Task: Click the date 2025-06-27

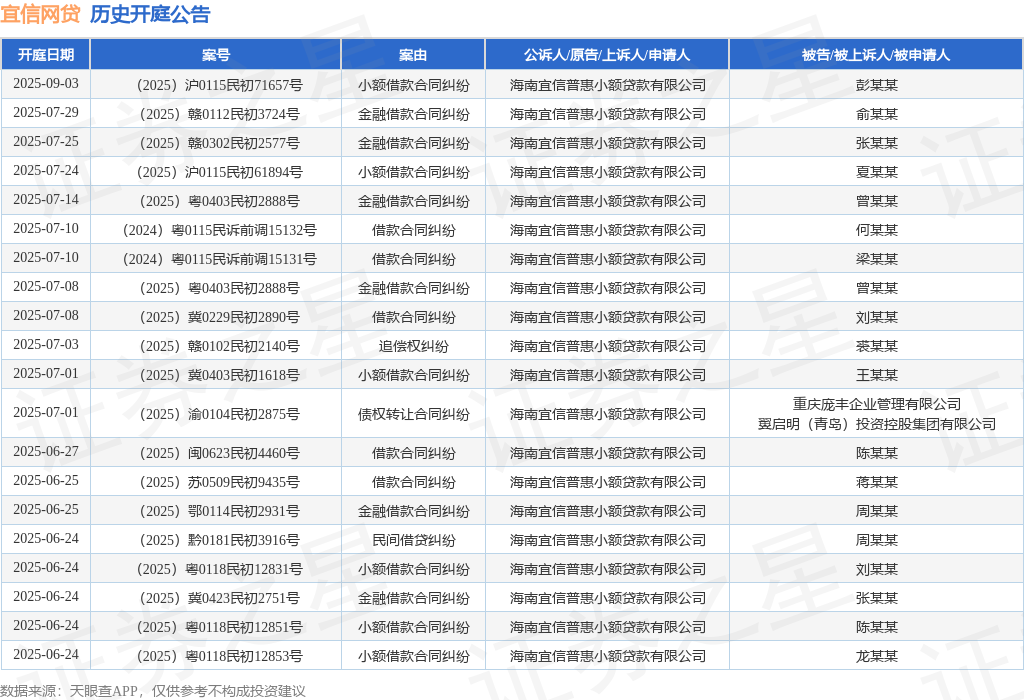Action: [46, 451]
